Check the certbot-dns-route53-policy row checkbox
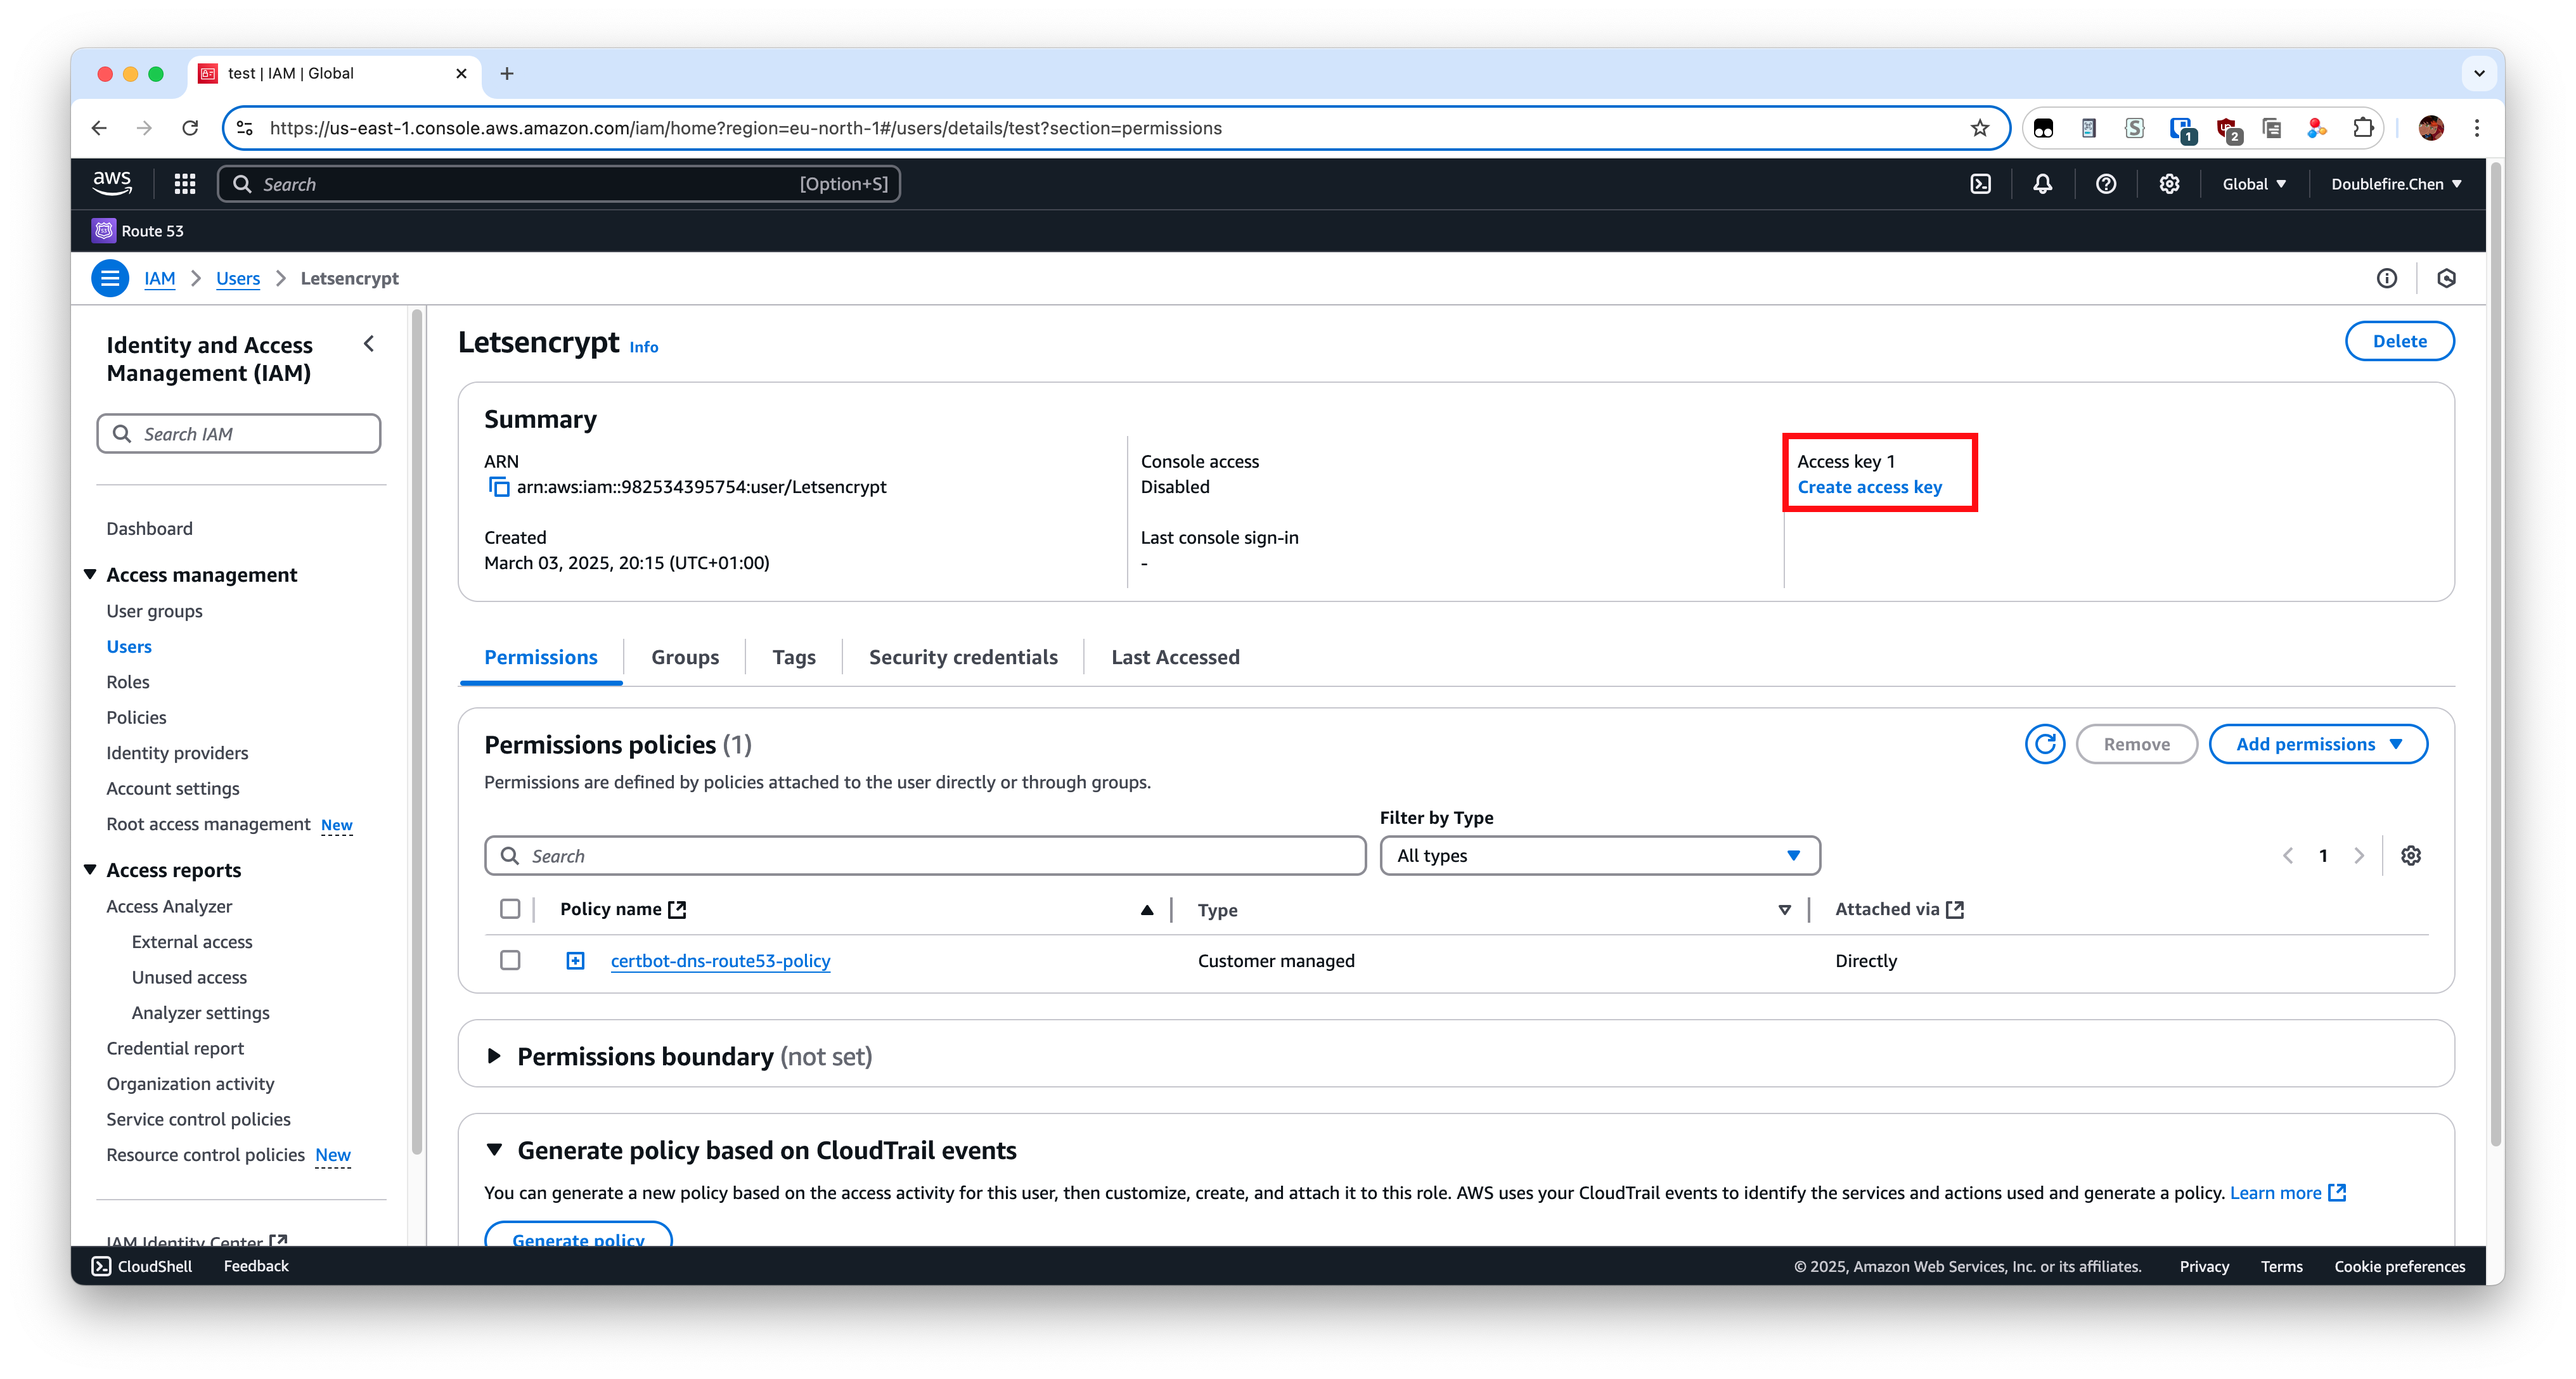 [x=510, y=960]
